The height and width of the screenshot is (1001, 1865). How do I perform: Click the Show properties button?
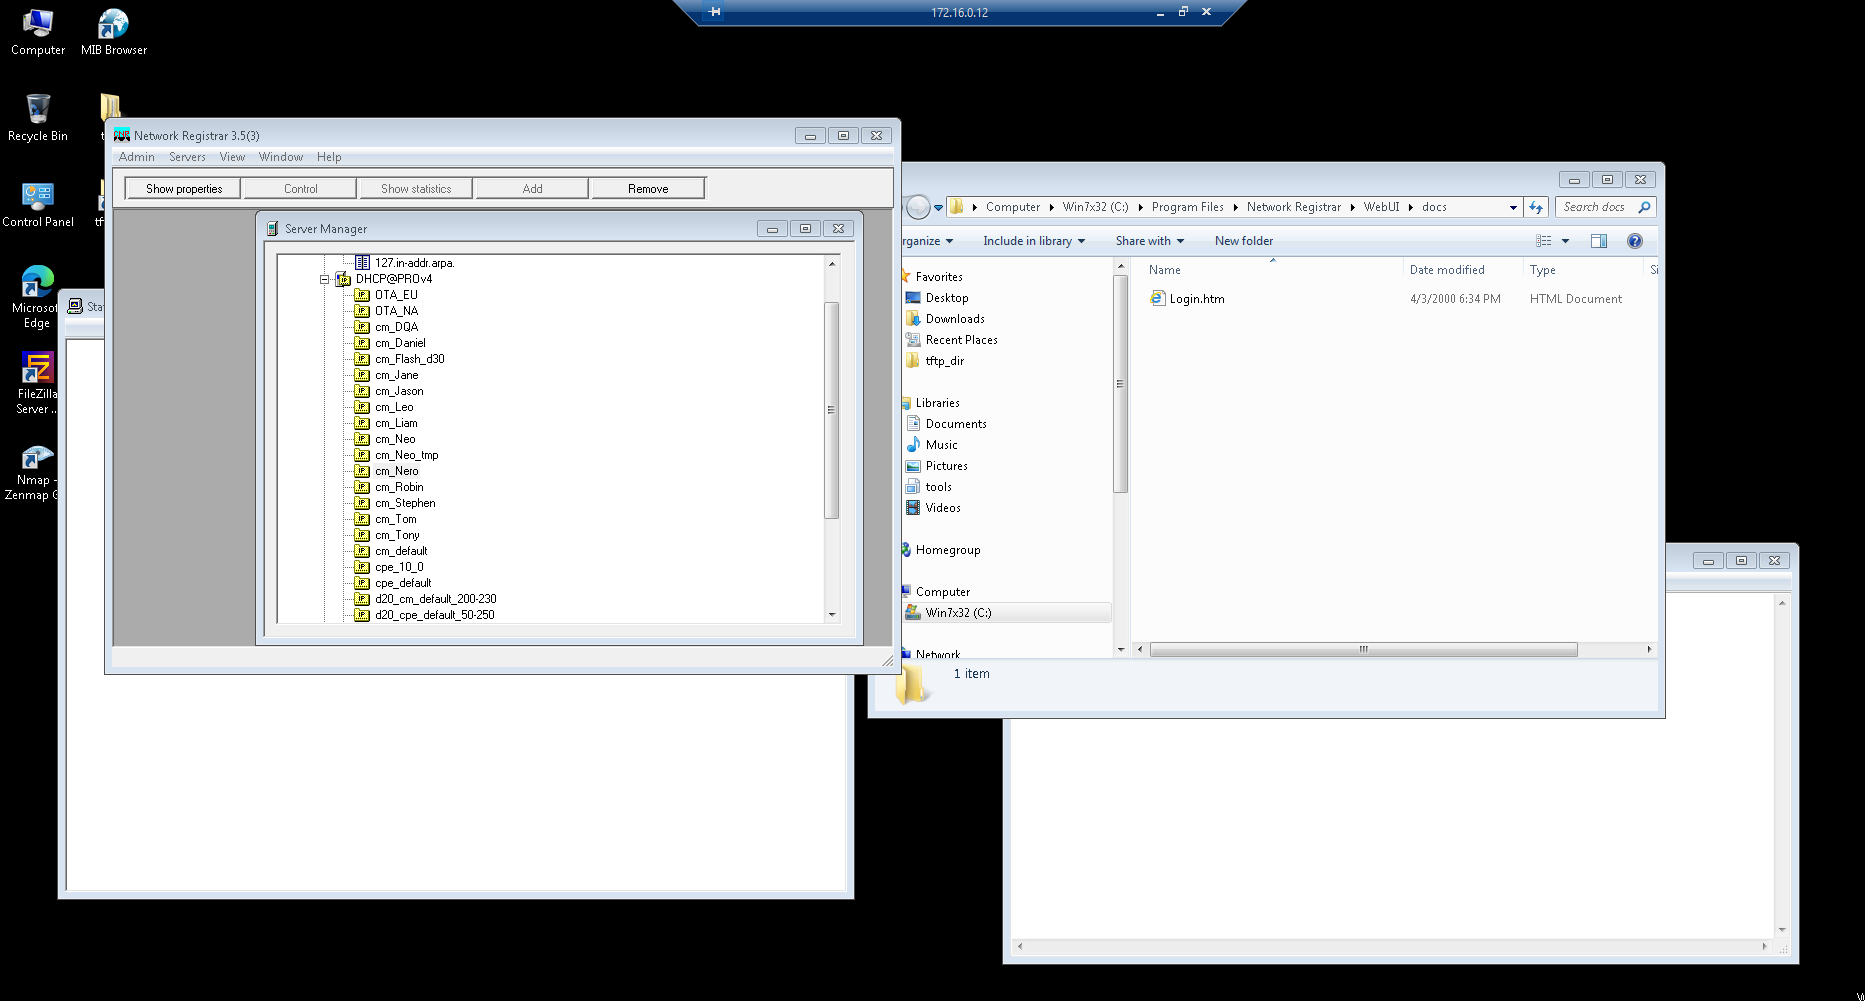pos(183,189)
